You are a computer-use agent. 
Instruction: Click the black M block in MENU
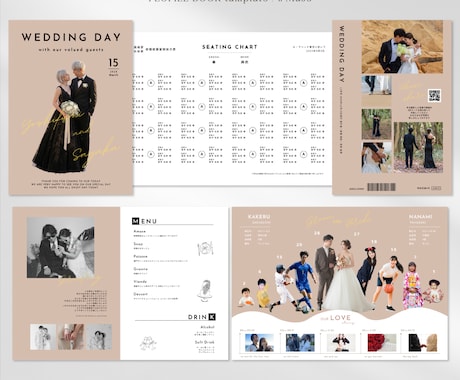[135, 221]
